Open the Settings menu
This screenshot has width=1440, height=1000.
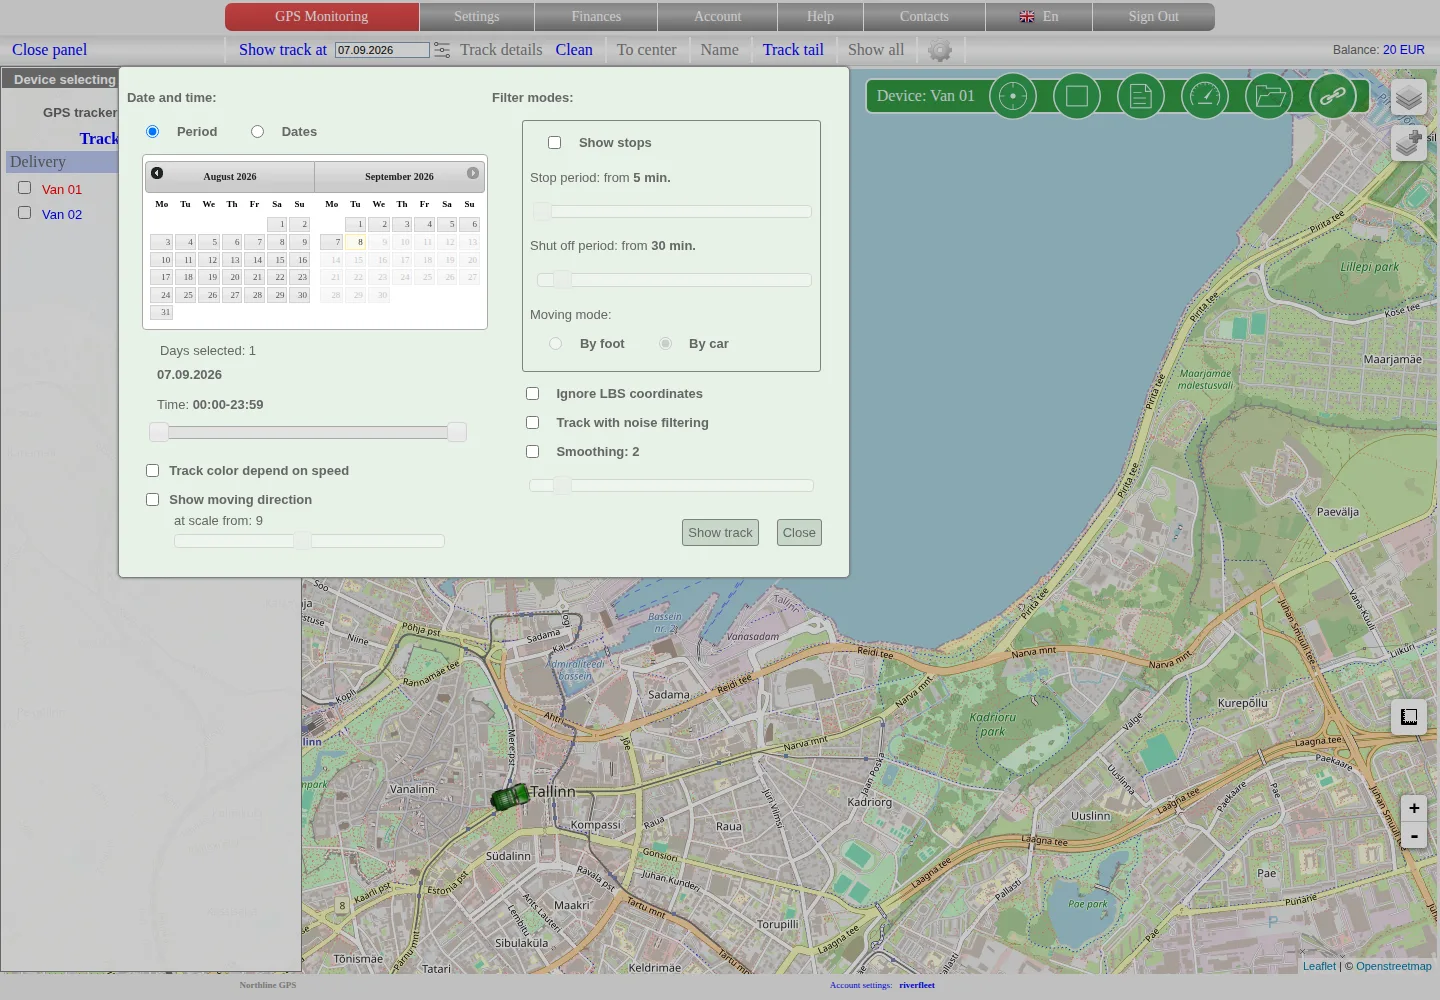pos(477,17)
